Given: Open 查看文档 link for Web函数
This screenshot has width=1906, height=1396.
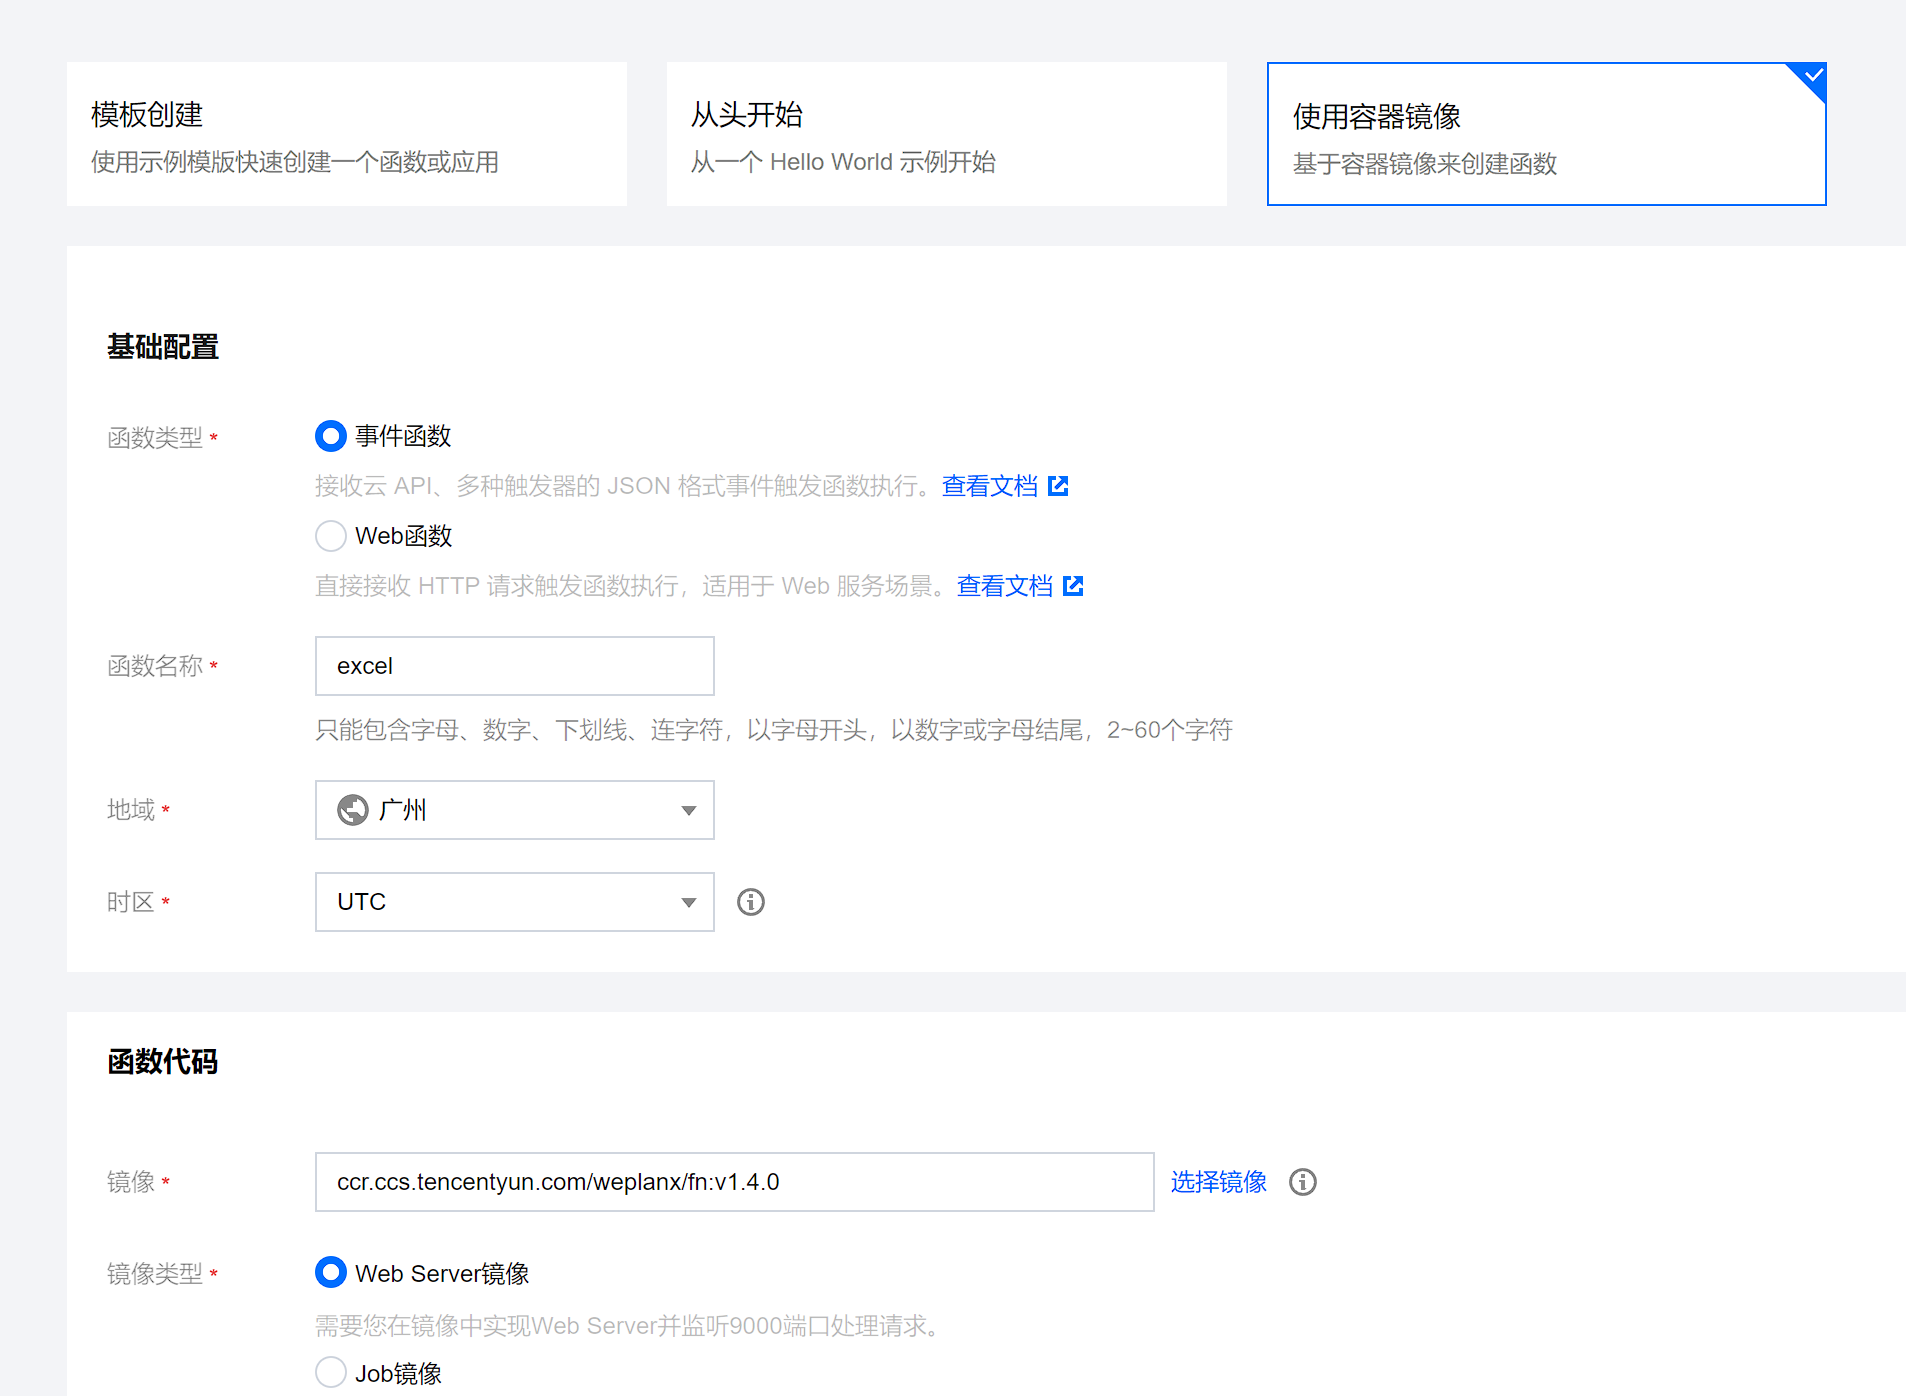Looking at the screenshot, I should (x=1004, y=586).
